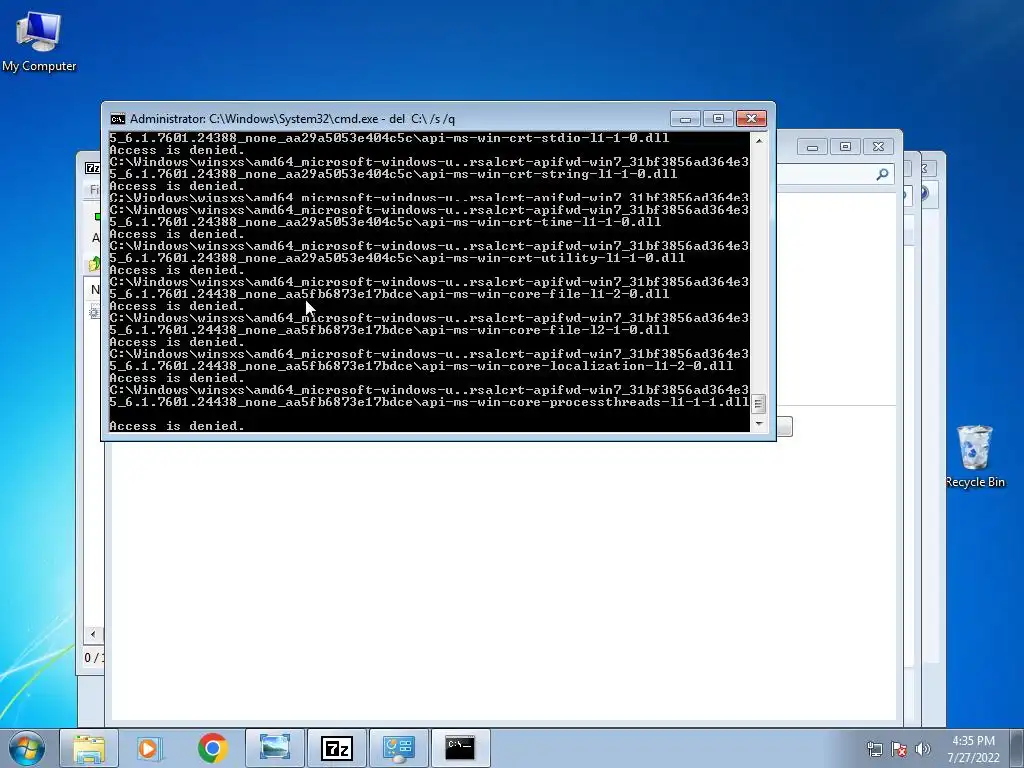Open the Control Panel taskbar item

(x=398, y=748)
